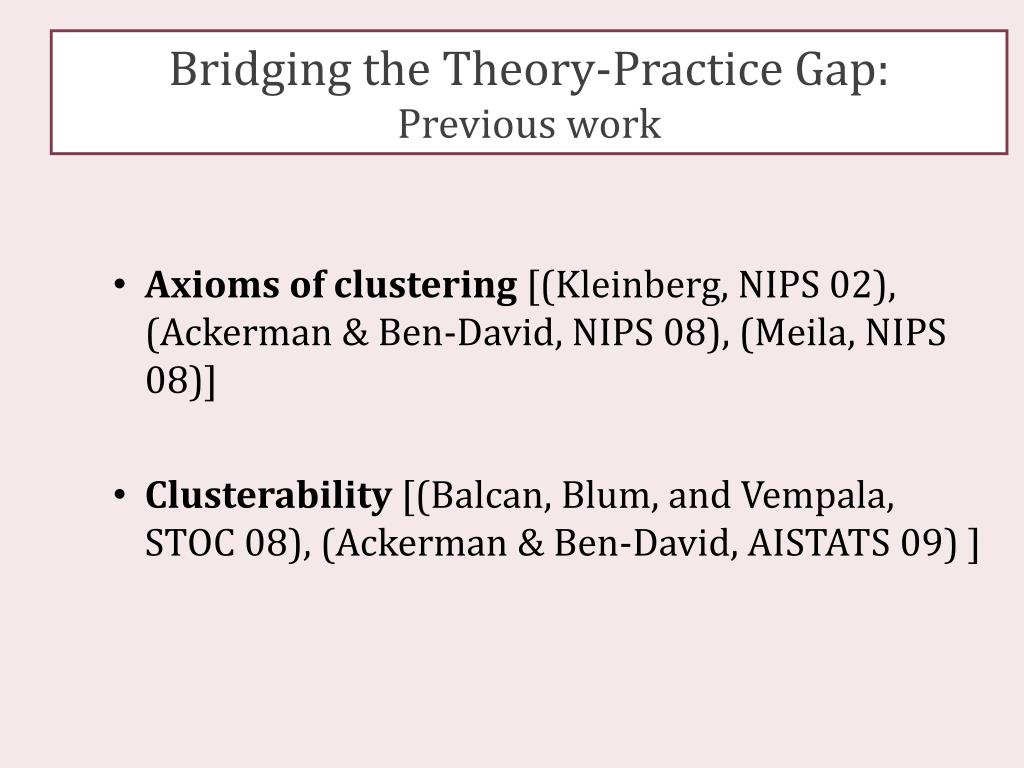Click the '(Meila, NIPS' citation text
Viewport: 1024px width, 768px height.
click(844, 333)
